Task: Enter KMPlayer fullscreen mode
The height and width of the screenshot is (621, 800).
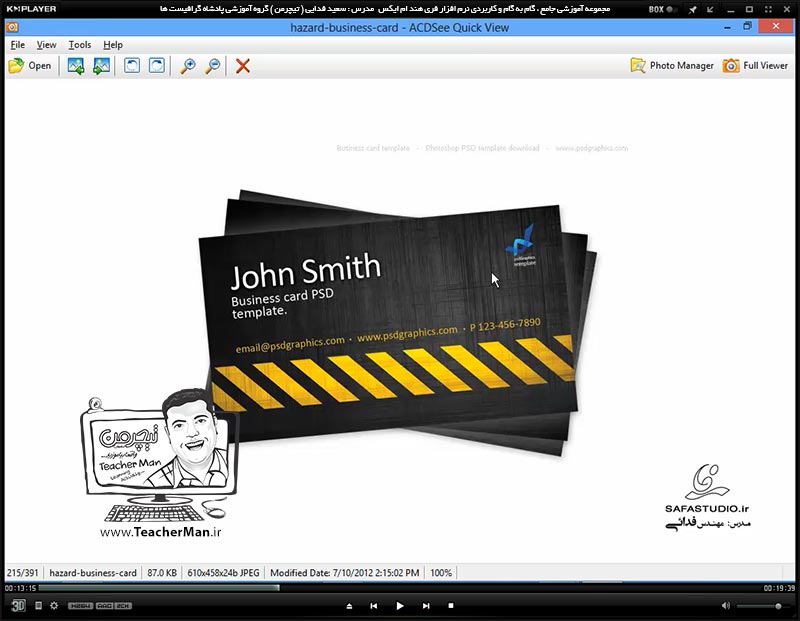Action: (x=768, y=9)
